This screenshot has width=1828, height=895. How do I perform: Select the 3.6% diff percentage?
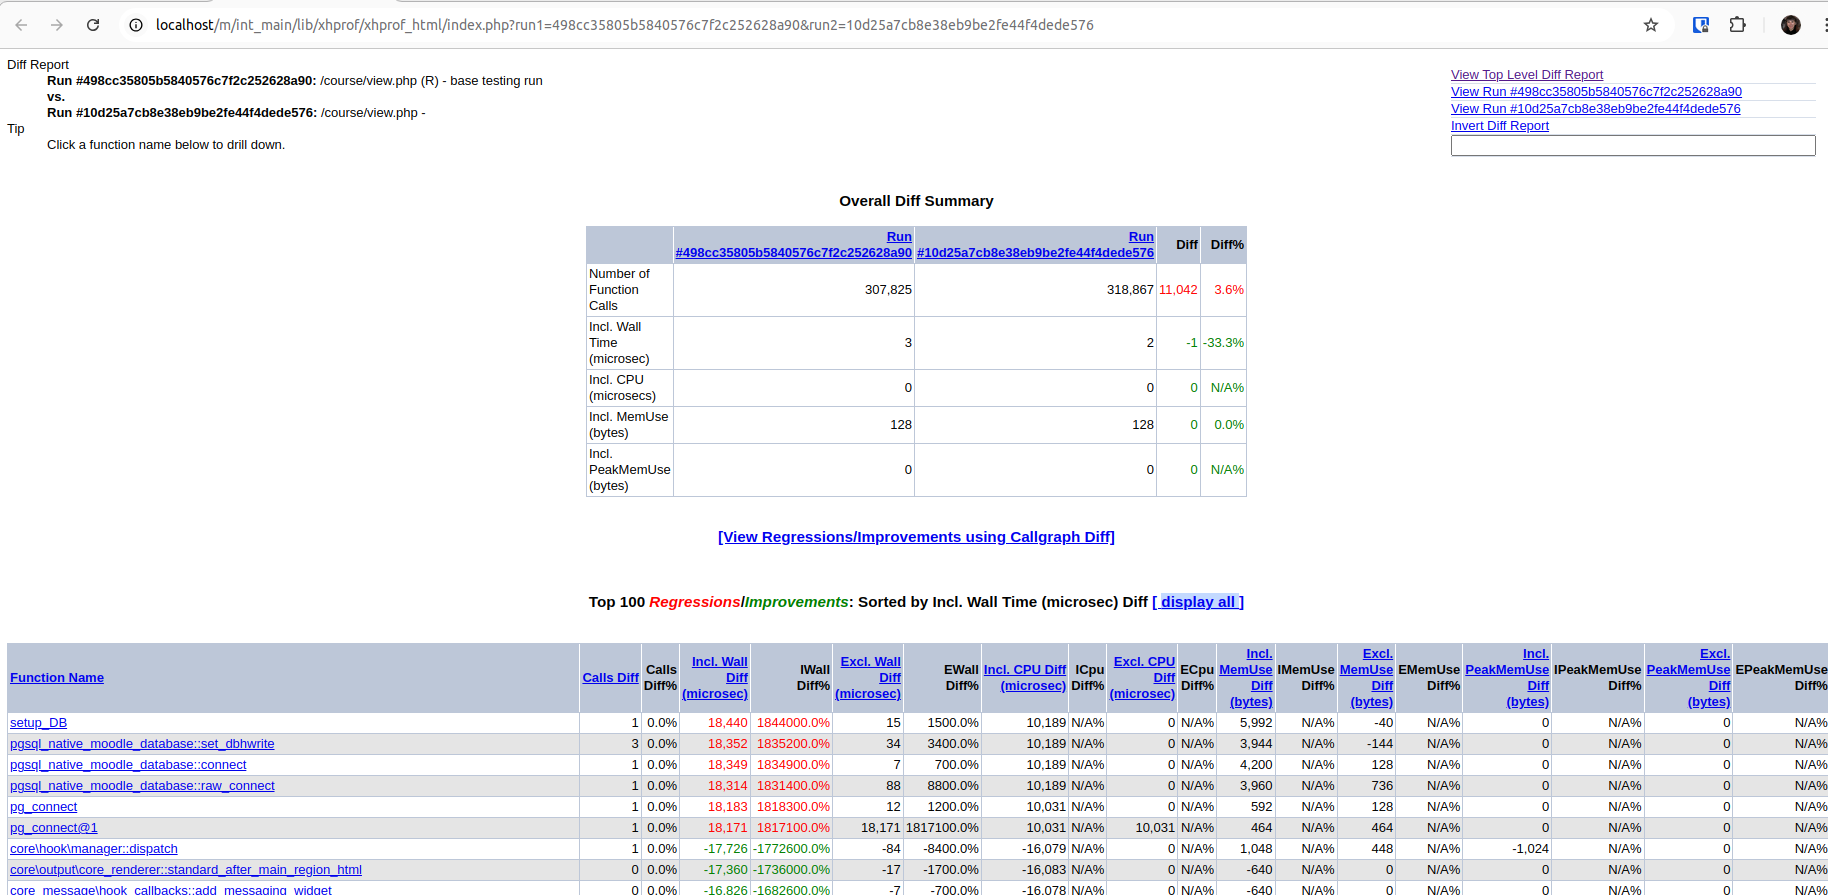[x=1229, y=290]
